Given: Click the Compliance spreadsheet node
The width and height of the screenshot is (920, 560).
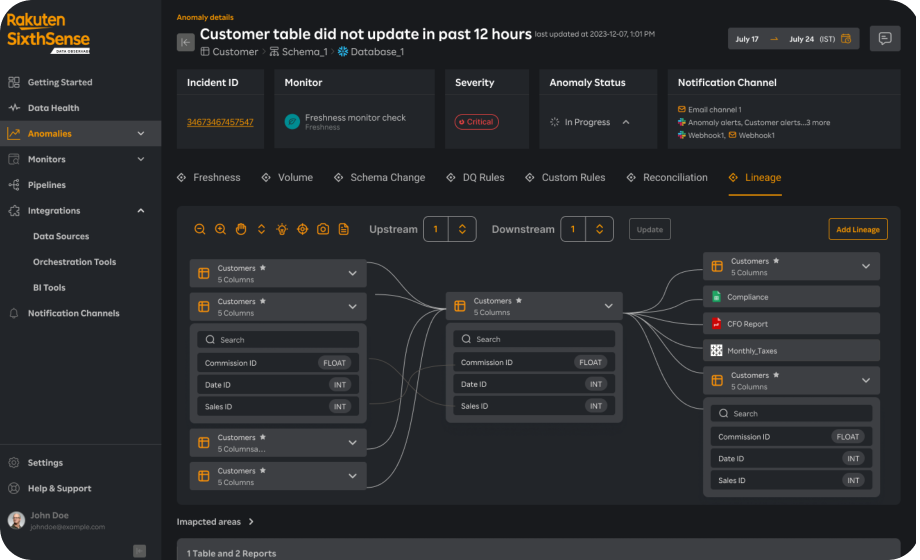Looking at the screenshot, I should point(791,297).
